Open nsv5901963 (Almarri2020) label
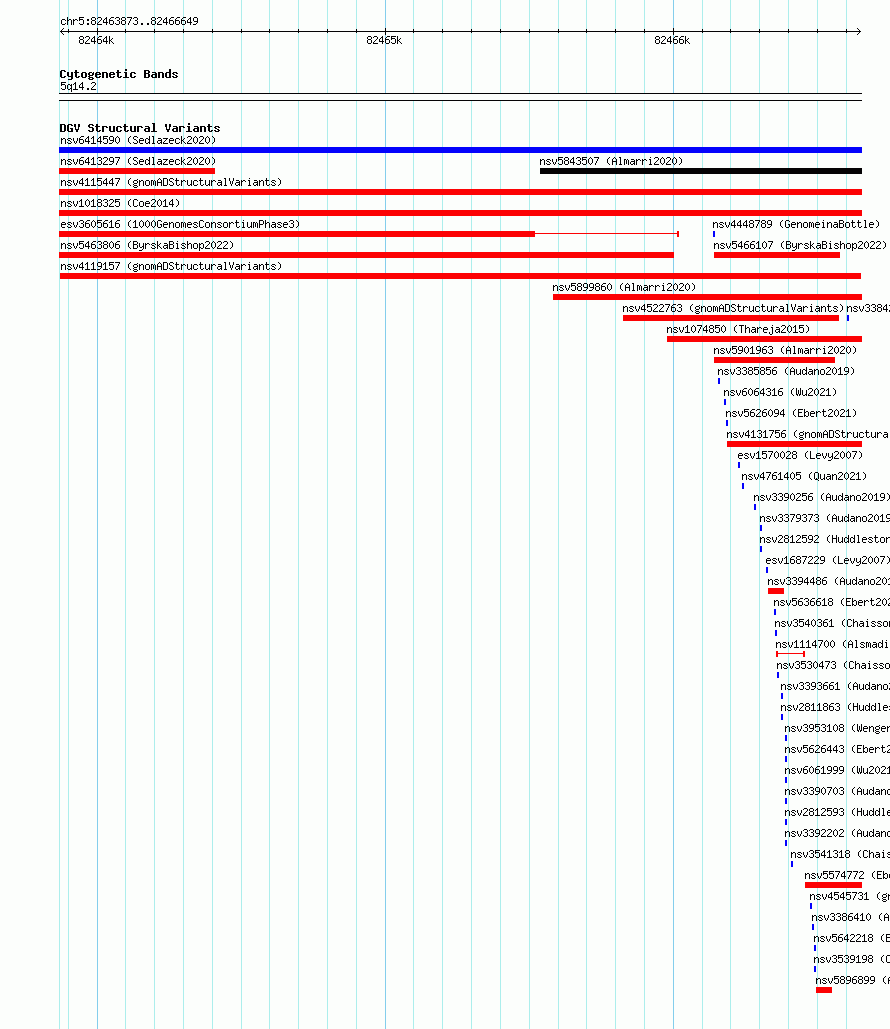Viewport: 890px width, 1029px height. pos(785,350)
